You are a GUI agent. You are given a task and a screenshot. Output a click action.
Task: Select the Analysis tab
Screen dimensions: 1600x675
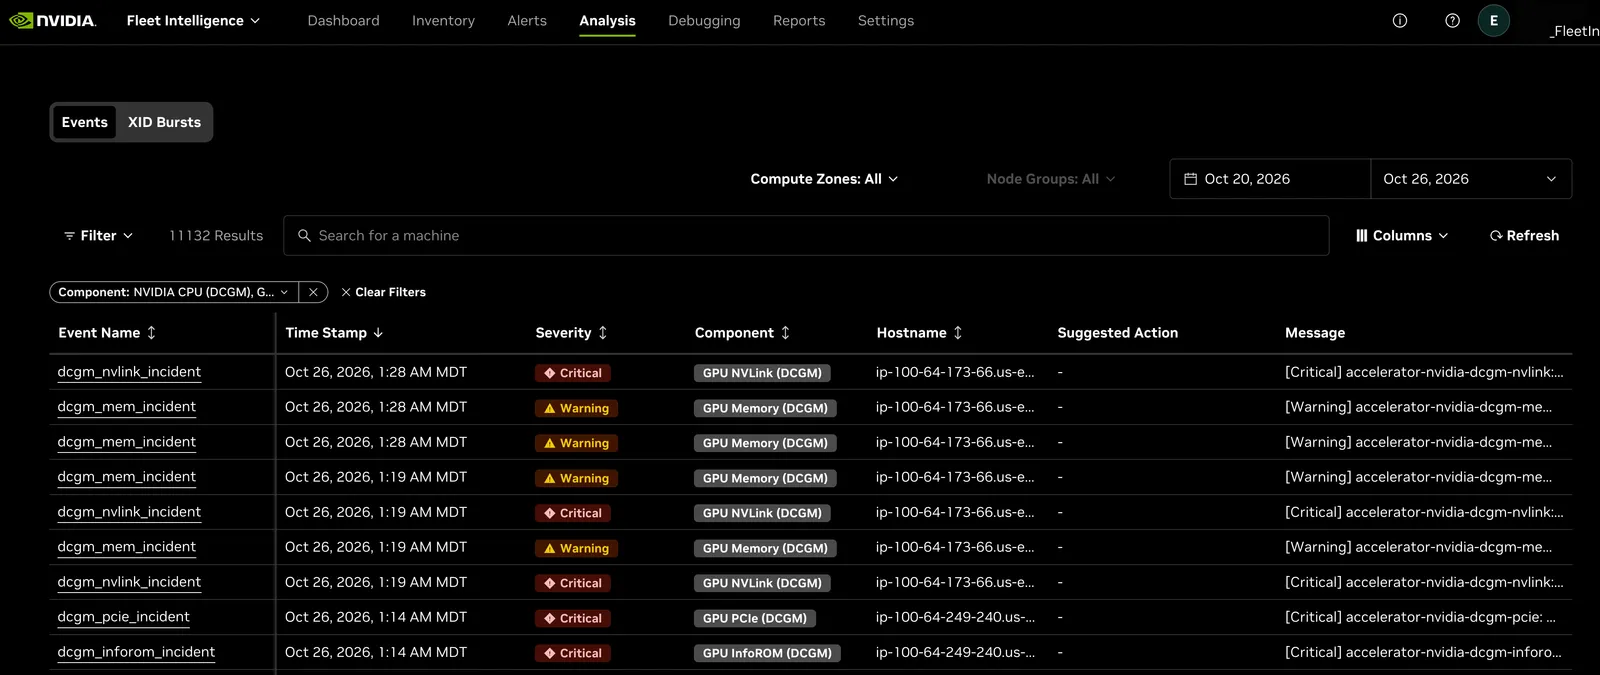607,20
